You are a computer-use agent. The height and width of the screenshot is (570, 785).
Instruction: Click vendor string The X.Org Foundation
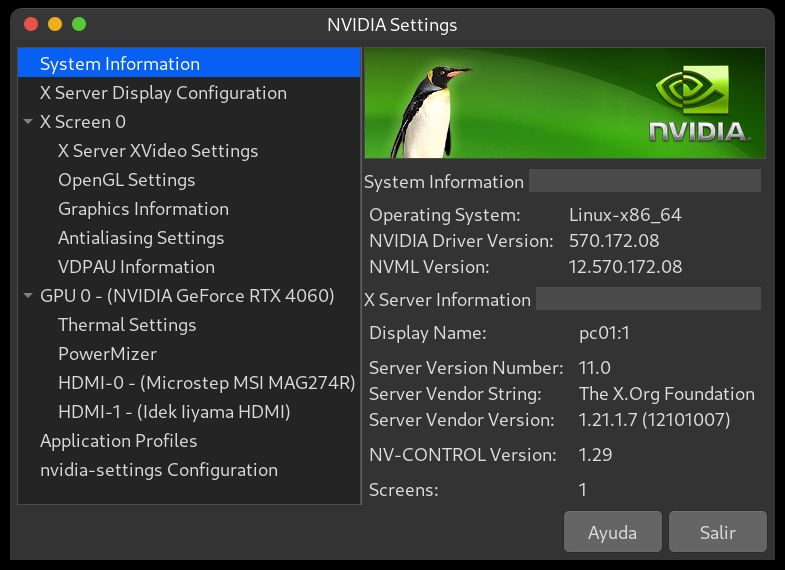point(666,394)
